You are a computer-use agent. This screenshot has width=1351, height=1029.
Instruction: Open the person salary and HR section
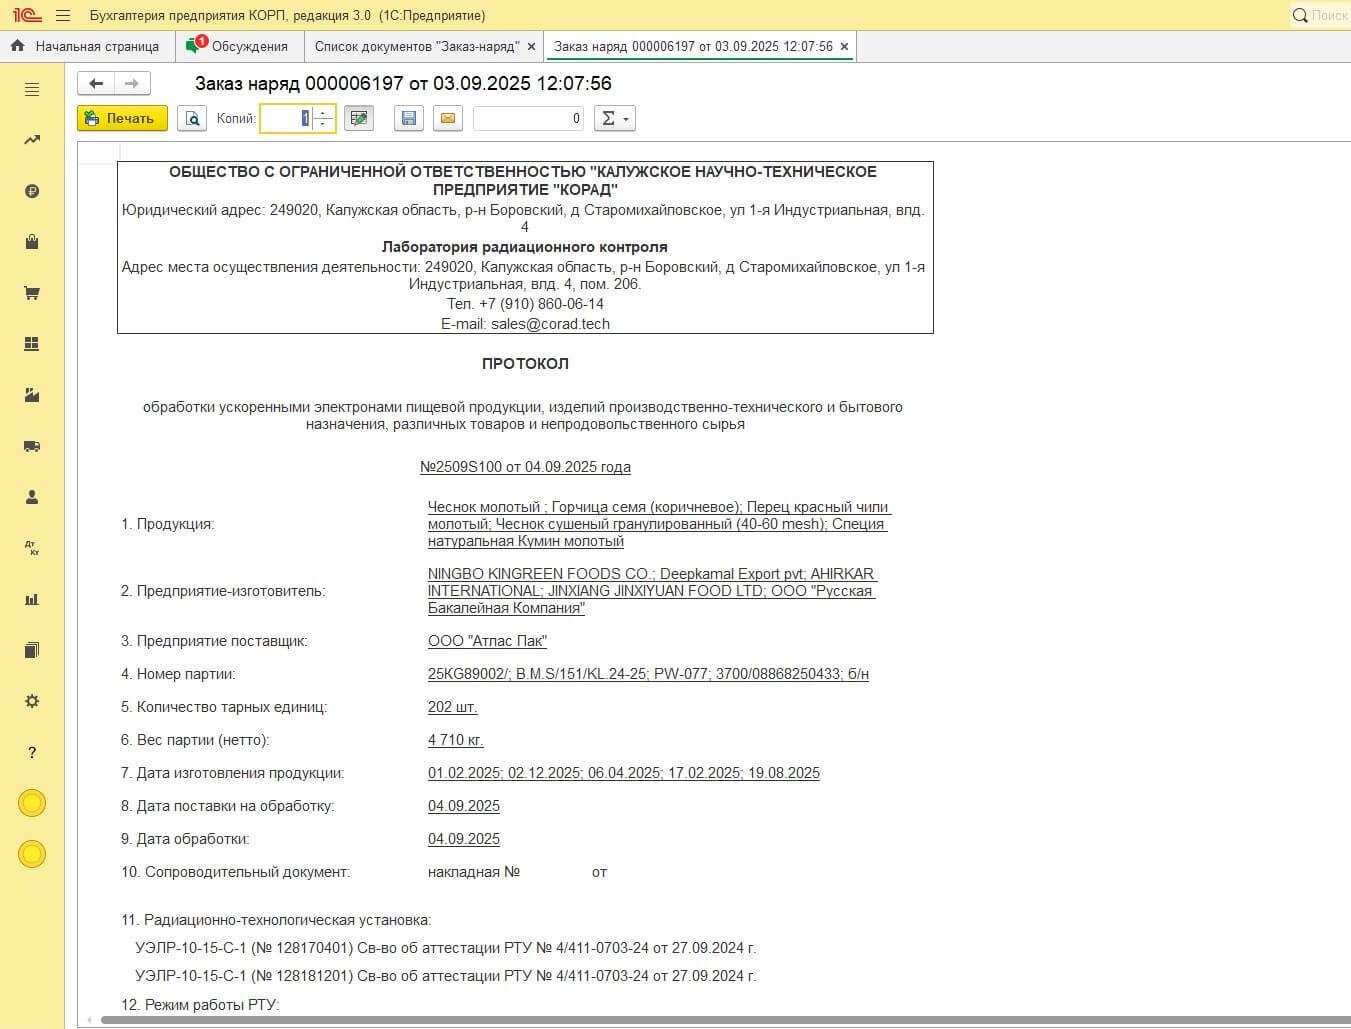pos(32,497)
